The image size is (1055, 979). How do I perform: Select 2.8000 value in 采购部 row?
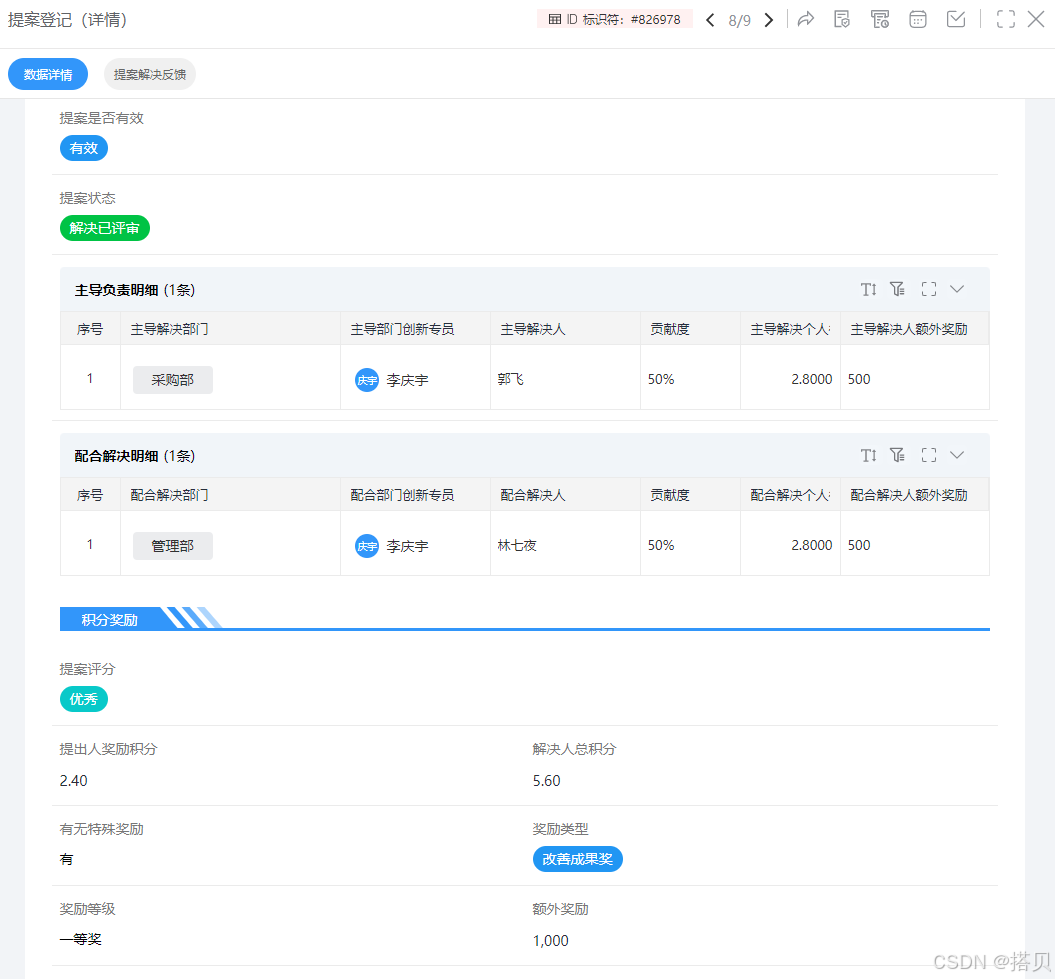coord(790,379)
